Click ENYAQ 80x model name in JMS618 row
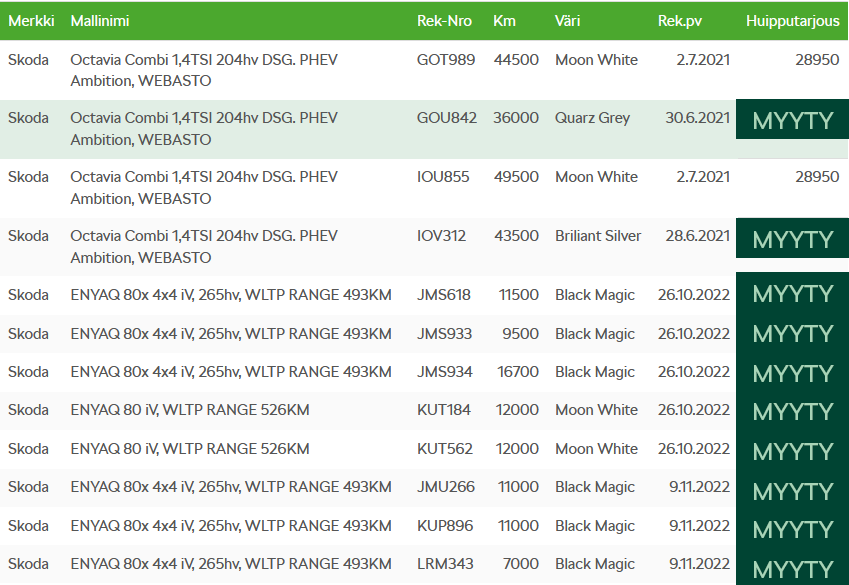Screen dimensions: 849x585 pyautogui.click(x=231, y=295)
